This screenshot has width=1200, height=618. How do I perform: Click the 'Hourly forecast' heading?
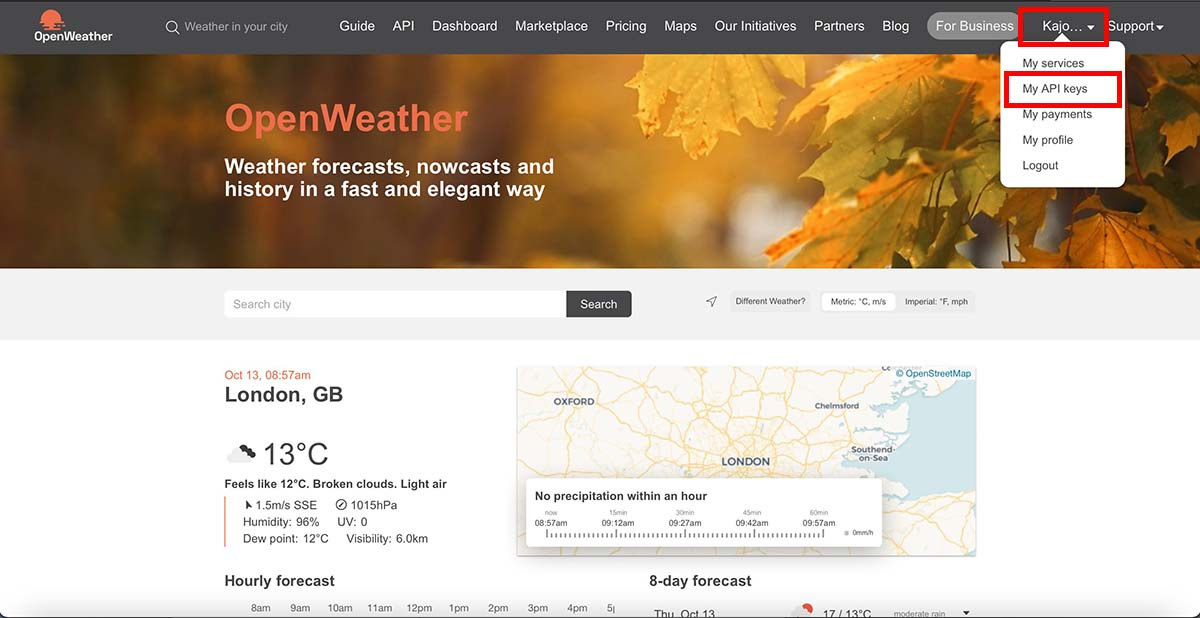click(279, 581)
